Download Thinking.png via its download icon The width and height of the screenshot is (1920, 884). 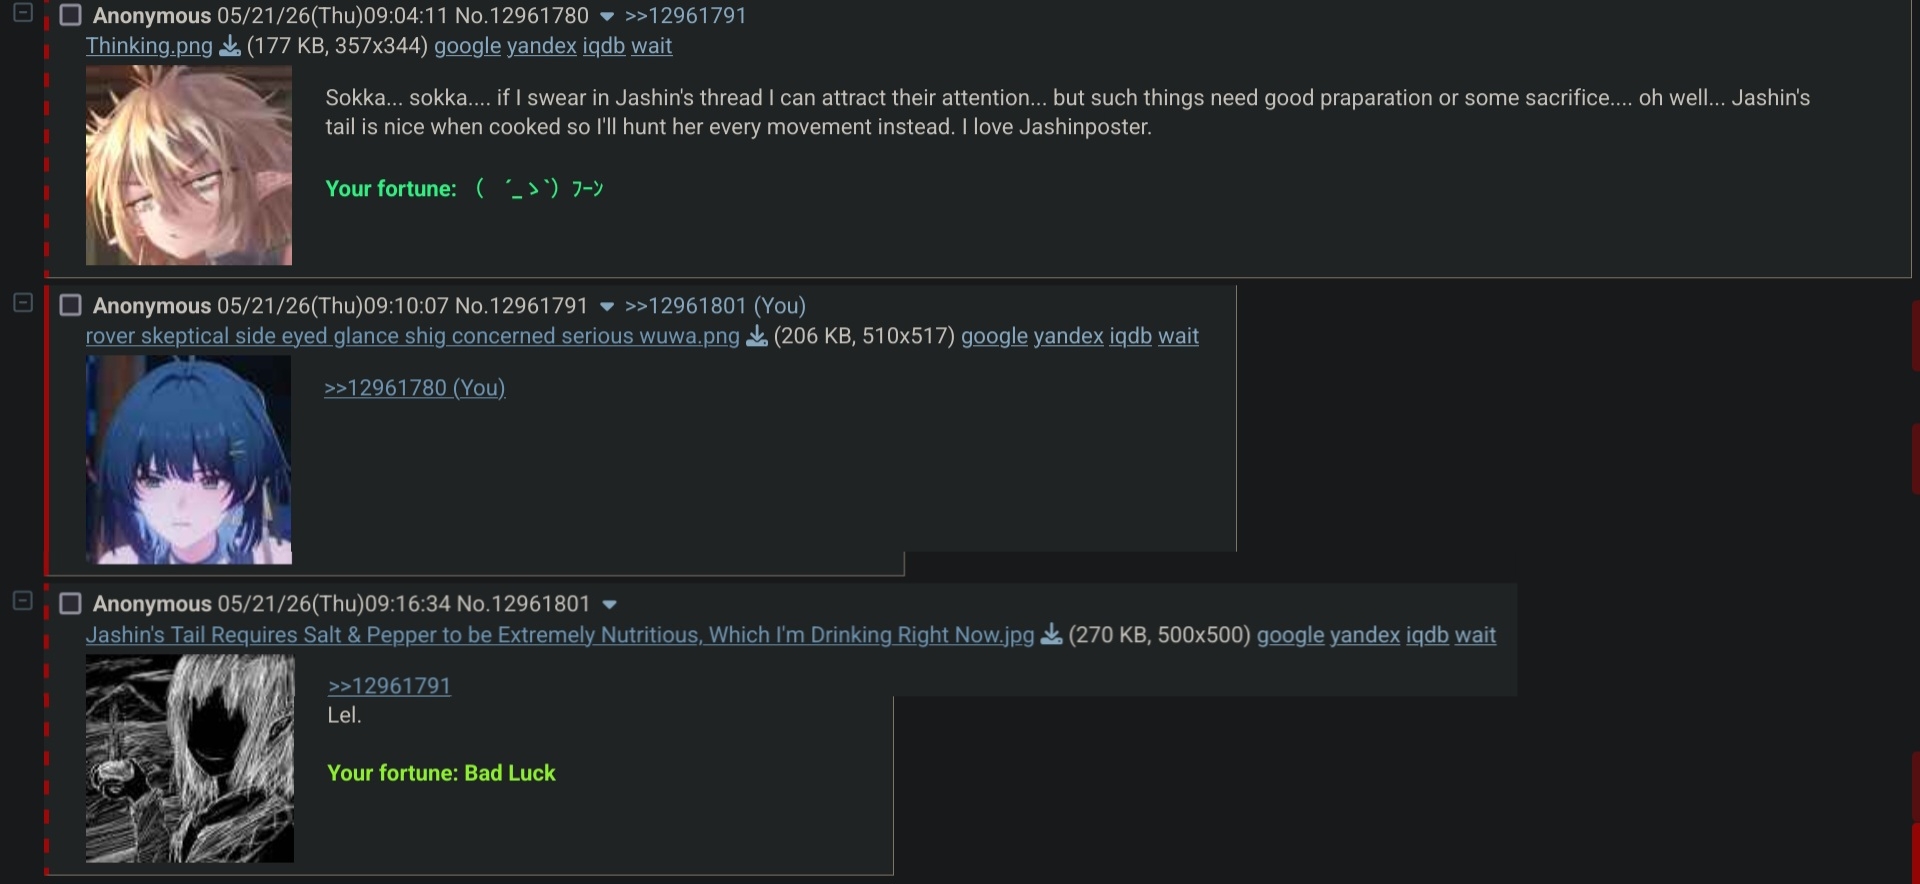pos(230,46)
